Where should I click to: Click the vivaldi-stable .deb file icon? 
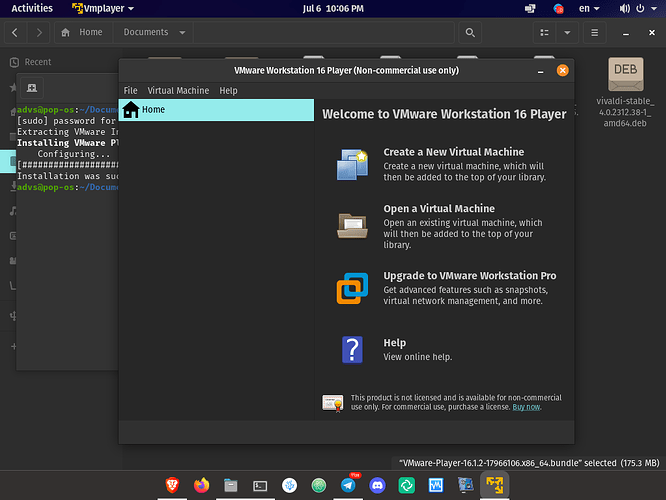click(x=626, y=74)
